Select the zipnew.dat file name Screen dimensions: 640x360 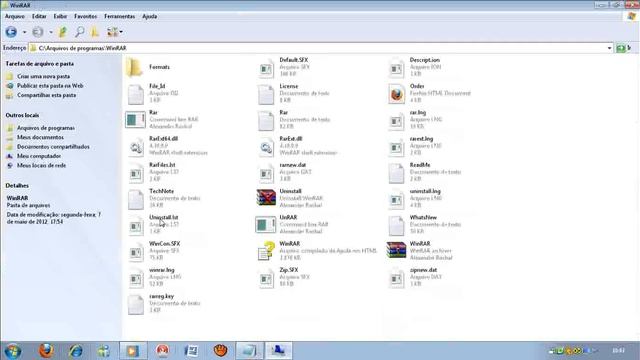click(423, 270)
